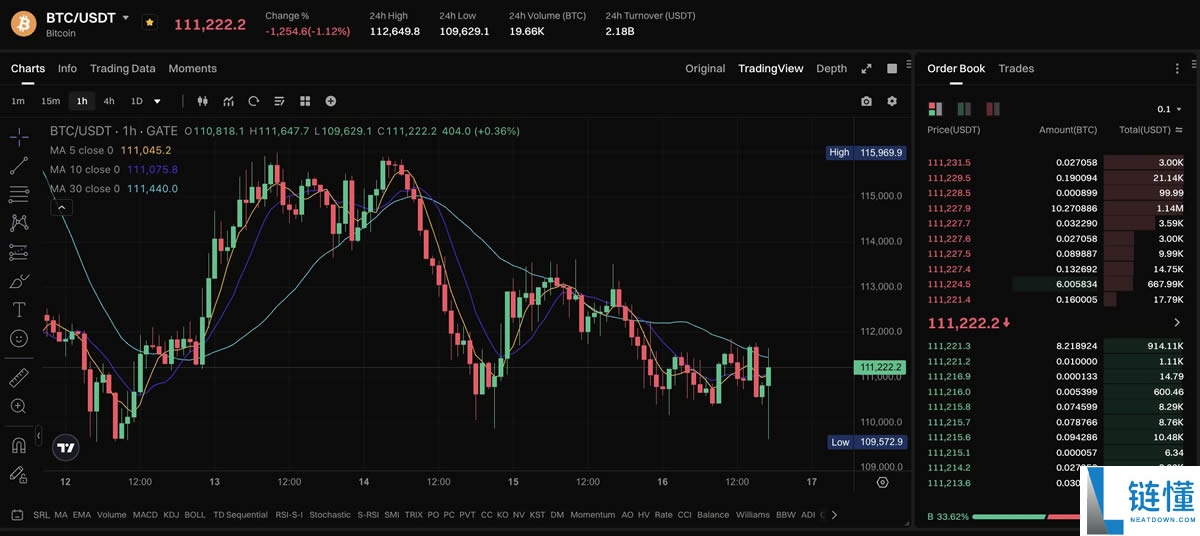The width and height of the screenshot is (1200, 536).
Task: Open order book 0.1 precision dropdown
Action: [1169, 109]
